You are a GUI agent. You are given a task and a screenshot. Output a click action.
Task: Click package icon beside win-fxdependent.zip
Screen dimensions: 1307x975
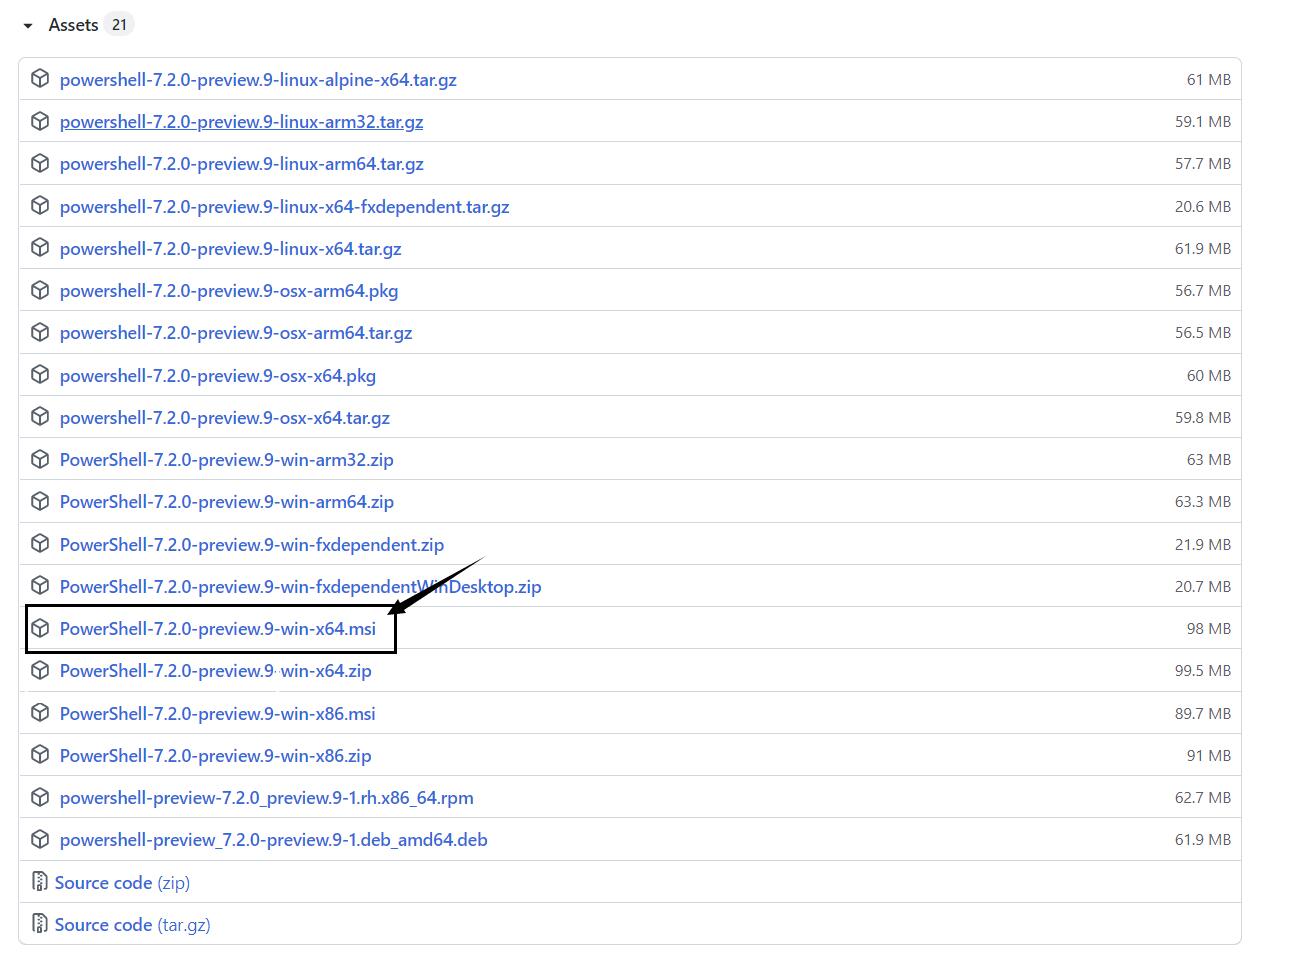40,544
